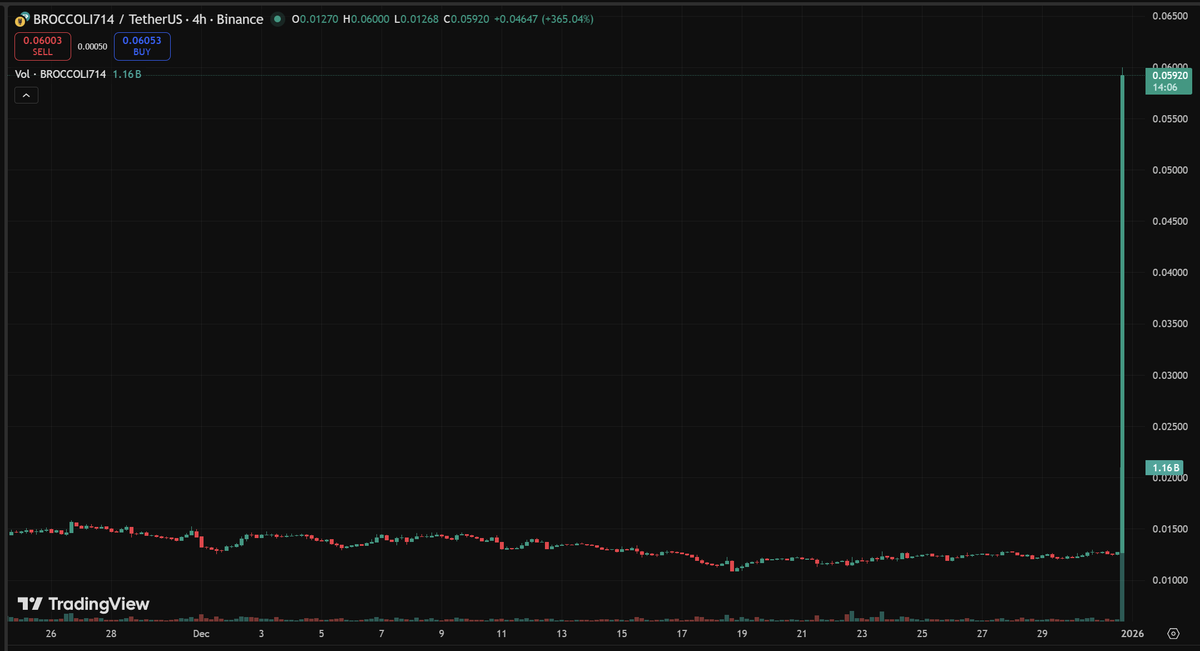Image resolution: width=1200 pixels, height=651 pixels.
Task: Click the BROCCOLI714 coin logo icon
Action: 20,20
